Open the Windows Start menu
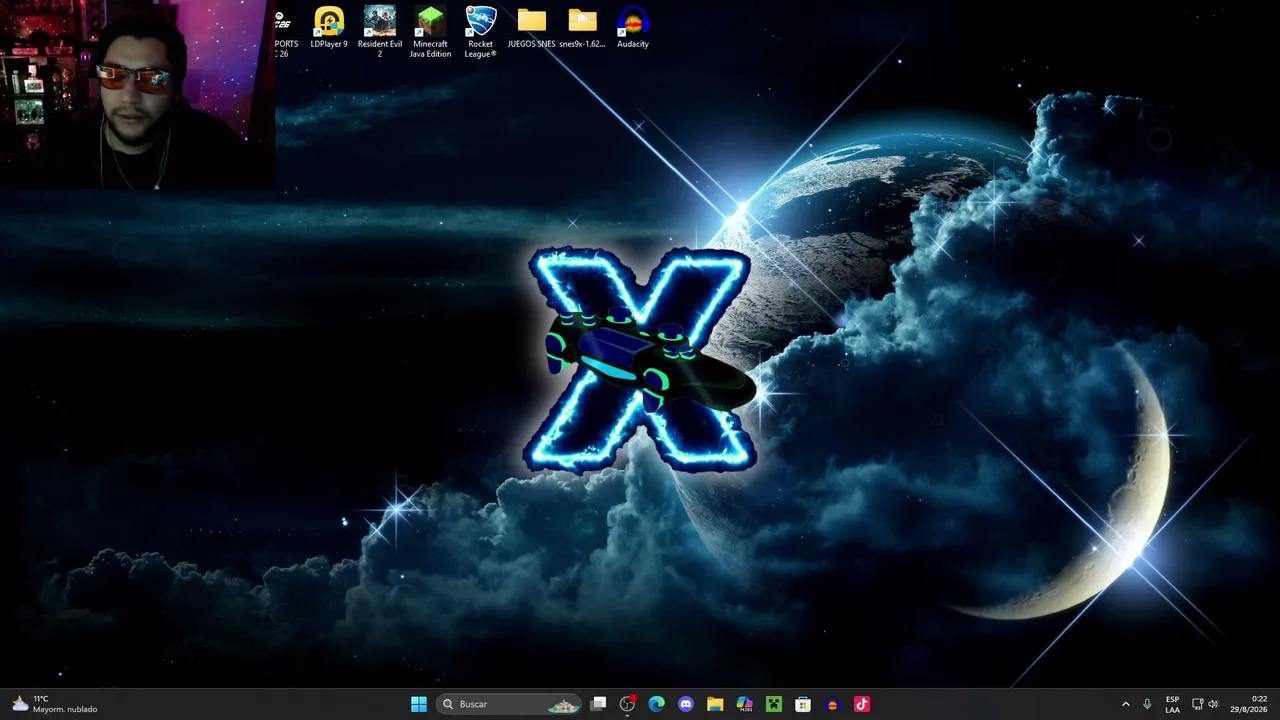The width and height of the screenshot is (1280, 720). pos(419,704)
